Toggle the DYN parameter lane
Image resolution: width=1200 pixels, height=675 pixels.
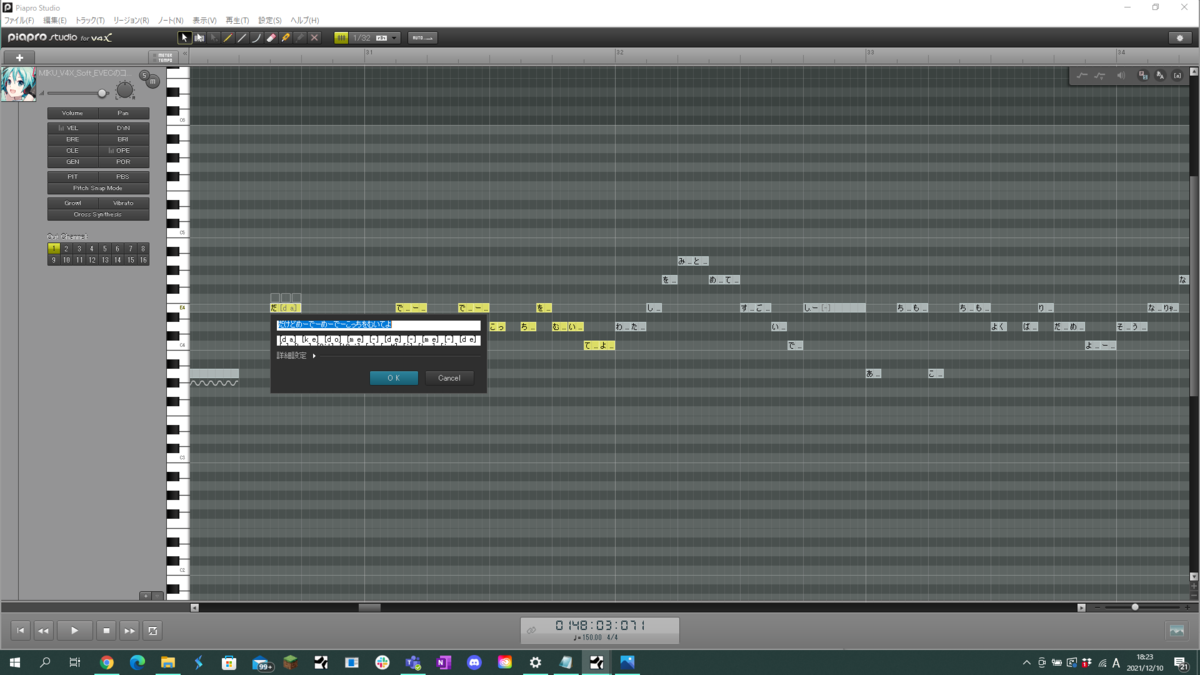123,128
